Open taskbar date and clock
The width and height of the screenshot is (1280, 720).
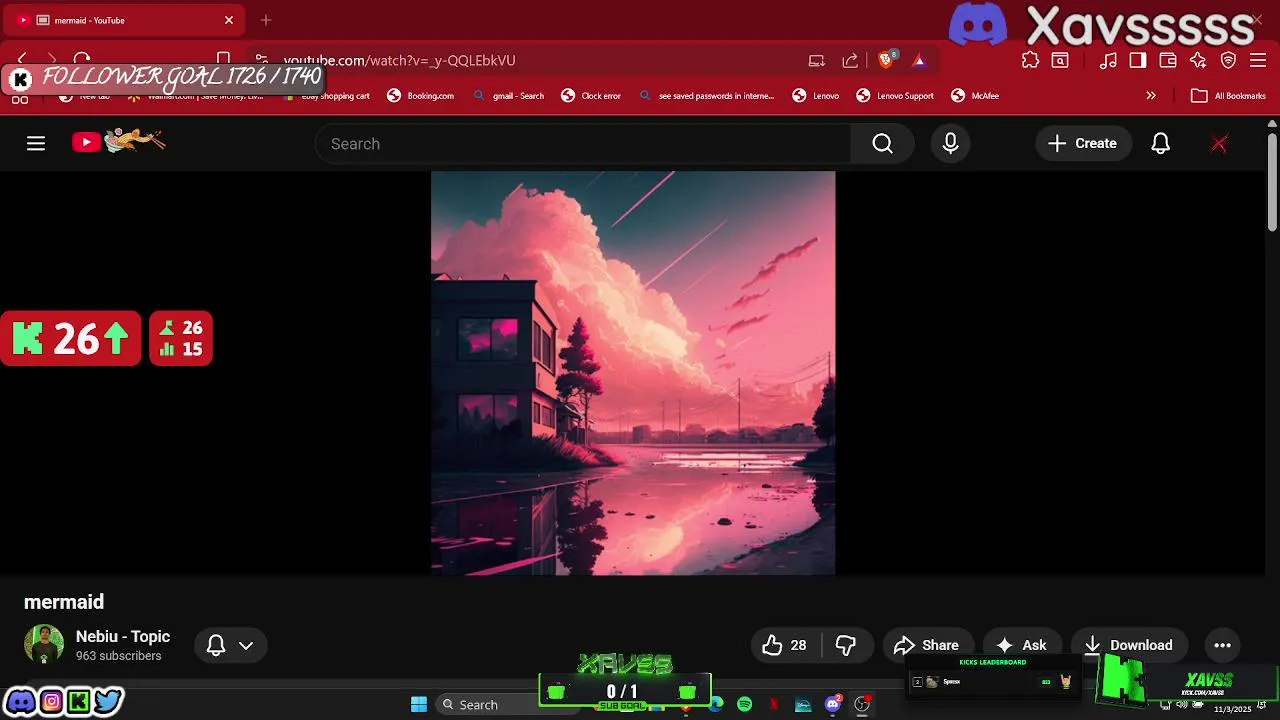click(1233, 709)
